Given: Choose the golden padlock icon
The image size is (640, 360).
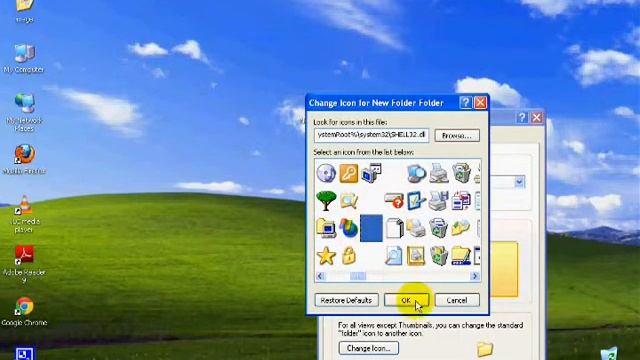Looking at the screenshot, I should pos(349,256).
